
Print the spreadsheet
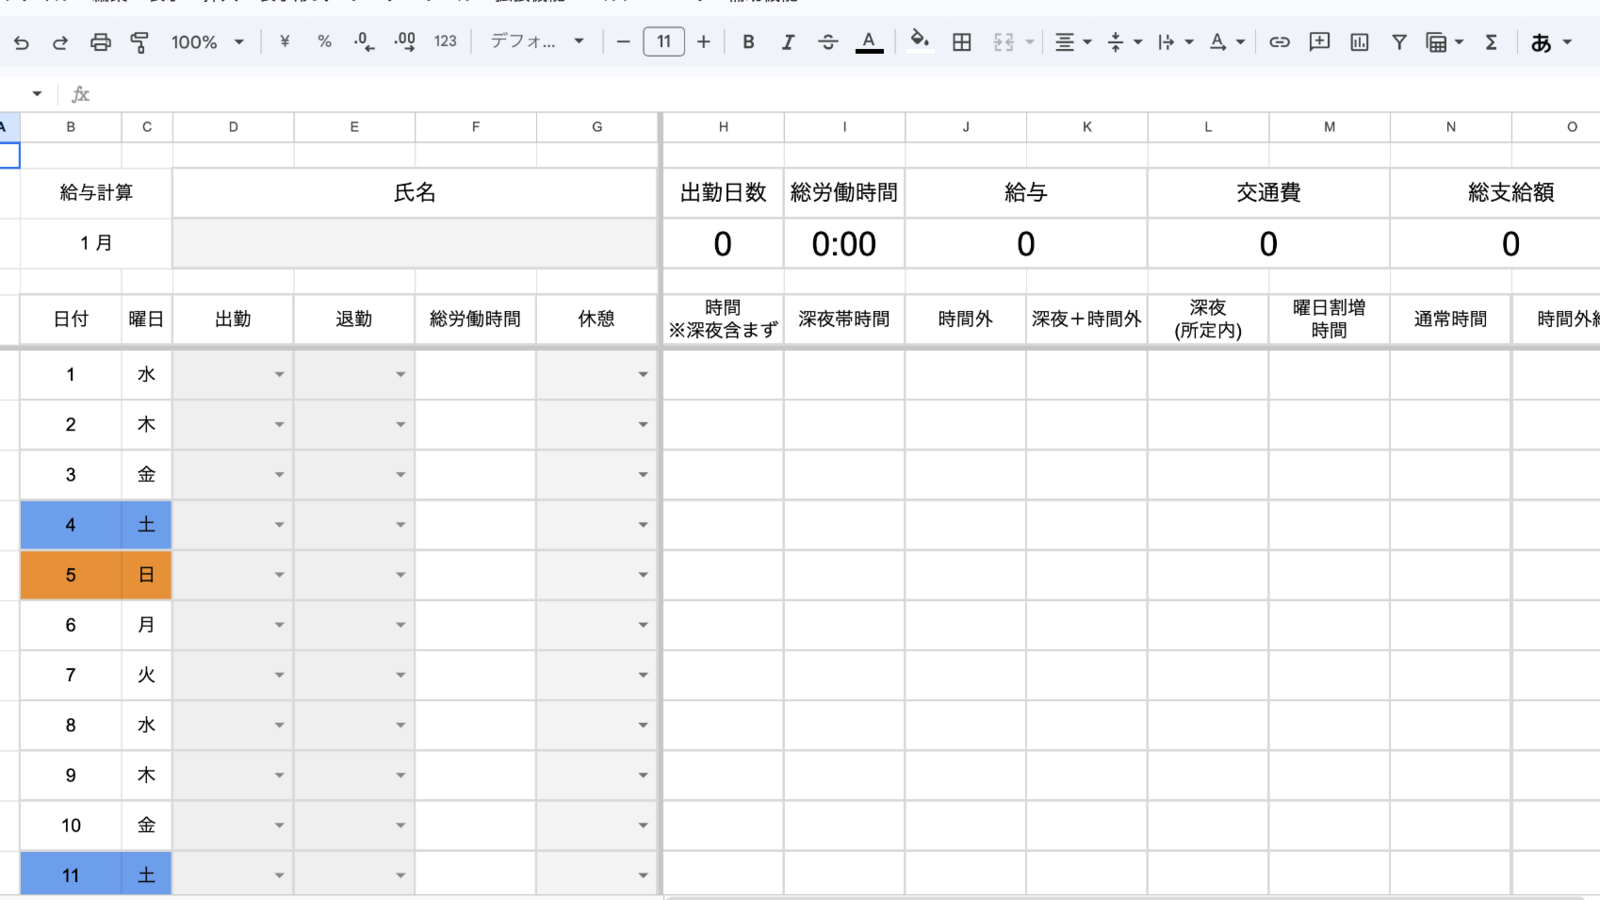pos(100,42)
